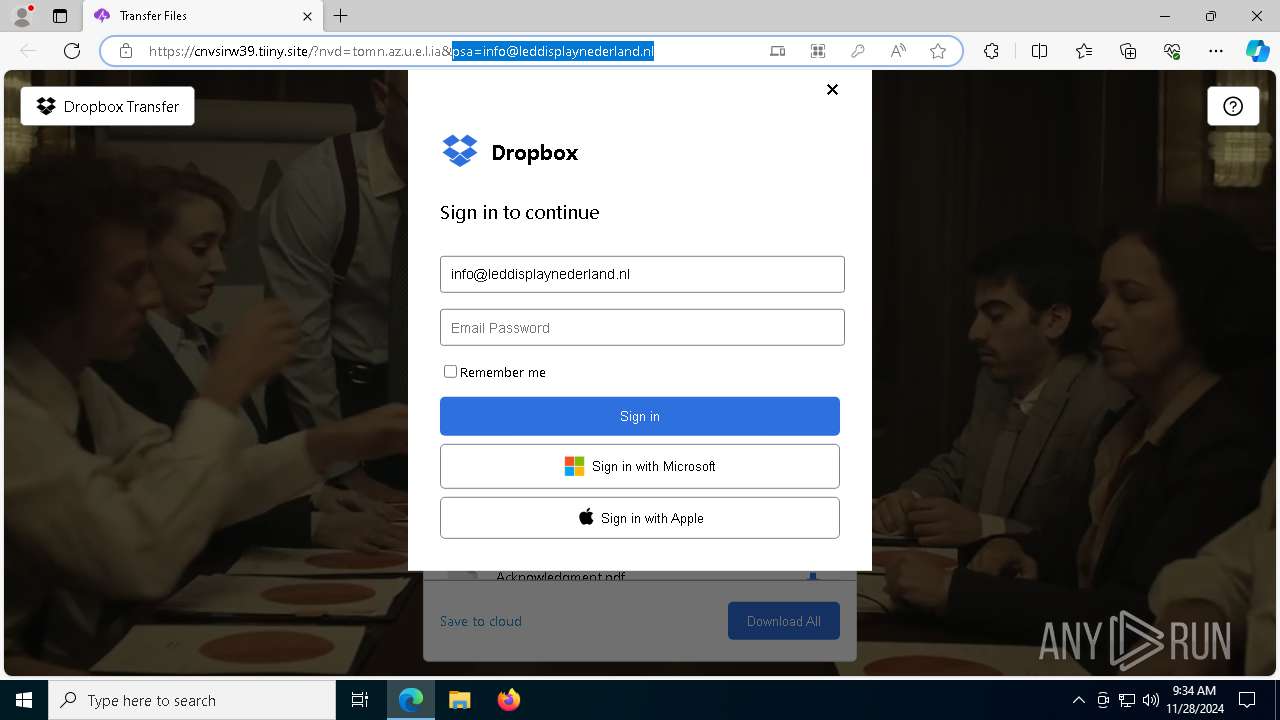Click the address bar URL
The image size is (1280, 720).
(401, 51)
